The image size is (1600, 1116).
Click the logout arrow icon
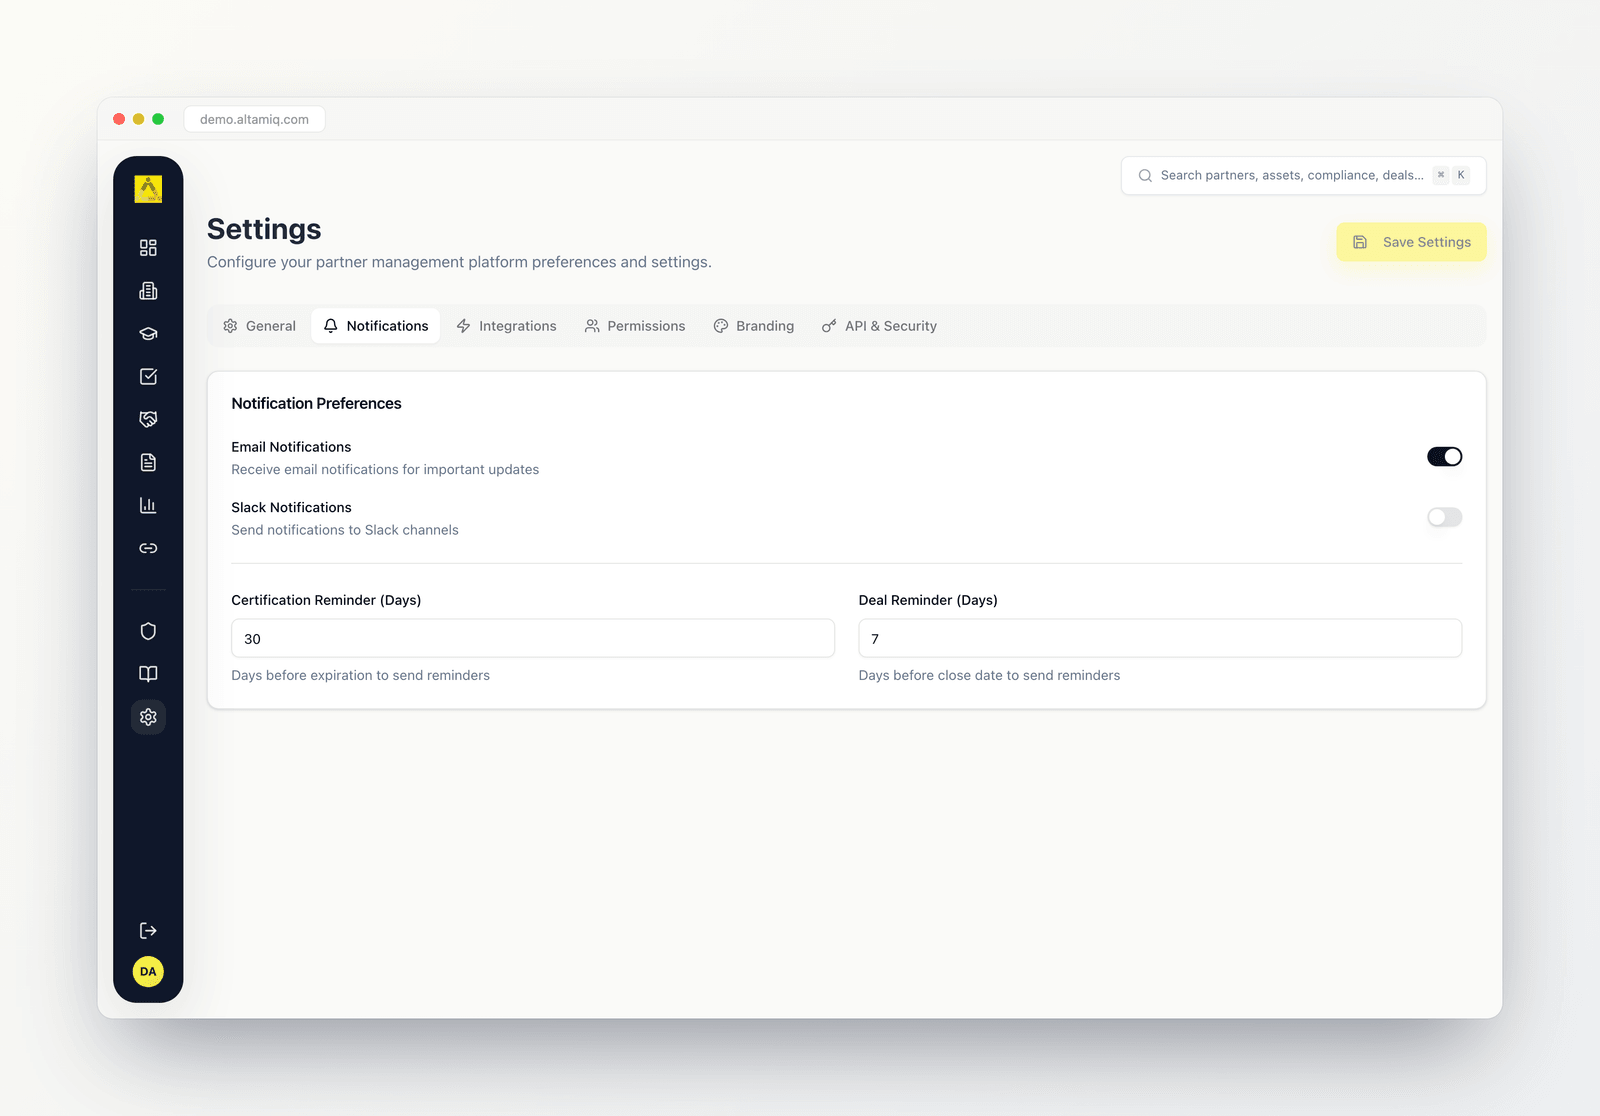click(148, 931)
